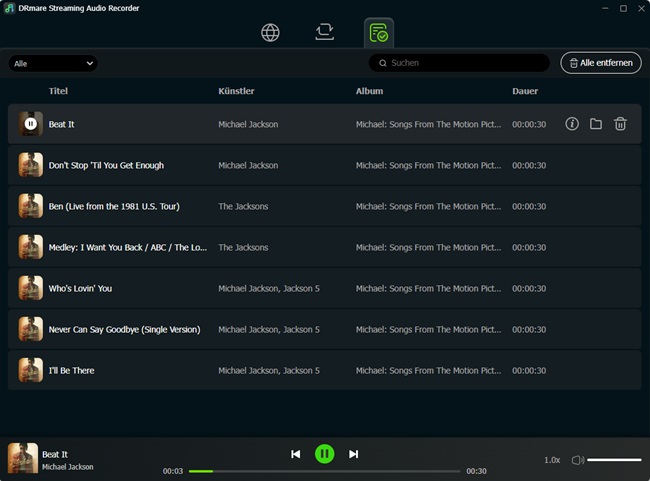Skip to the previous track
The image size is (650, 481).
[x=296, y=454]
